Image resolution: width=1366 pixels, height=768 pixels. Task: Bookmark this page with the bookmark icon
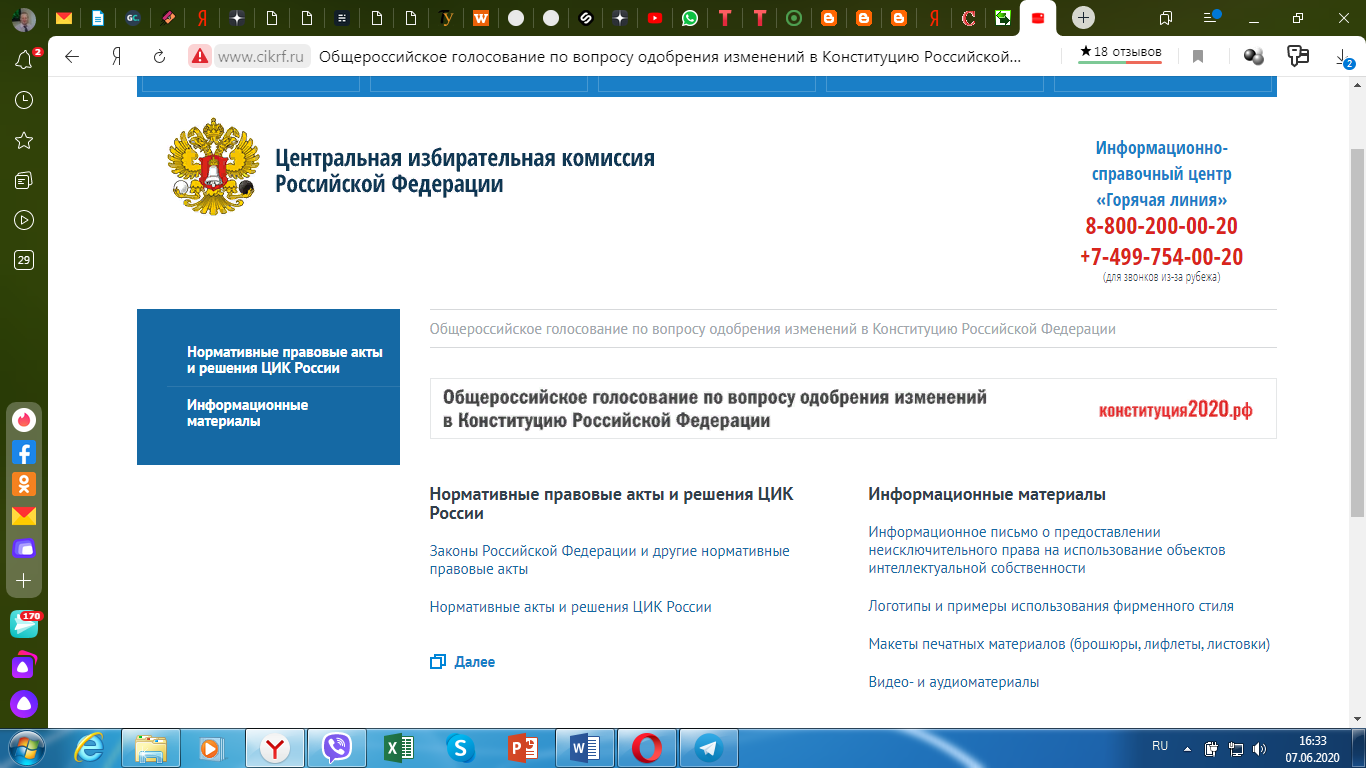pyautogui.click(x=1198, y=56)
